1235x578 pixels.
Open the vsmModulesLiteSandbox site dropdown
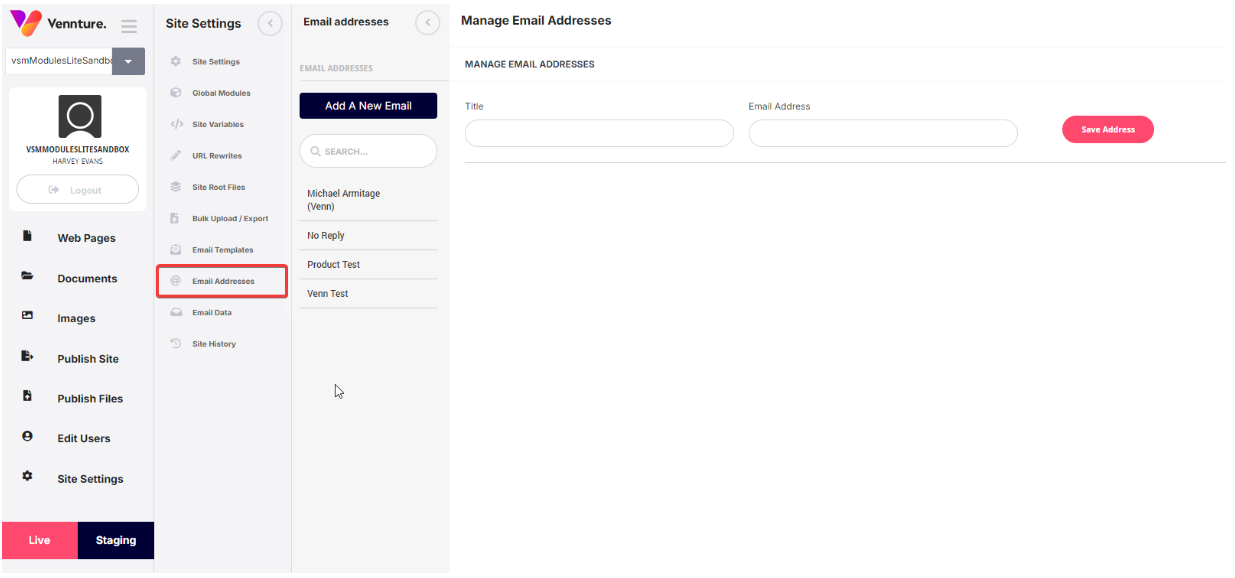click(x=128, y=61)
